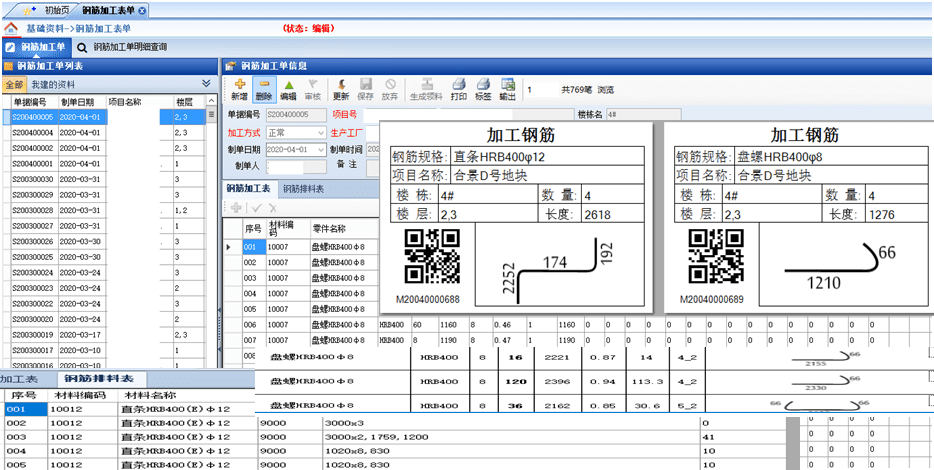Click the magnifier icon of 钢筋加工单明细查询
The height and width of the screenshot is (470, 934).
pos(82,47)
